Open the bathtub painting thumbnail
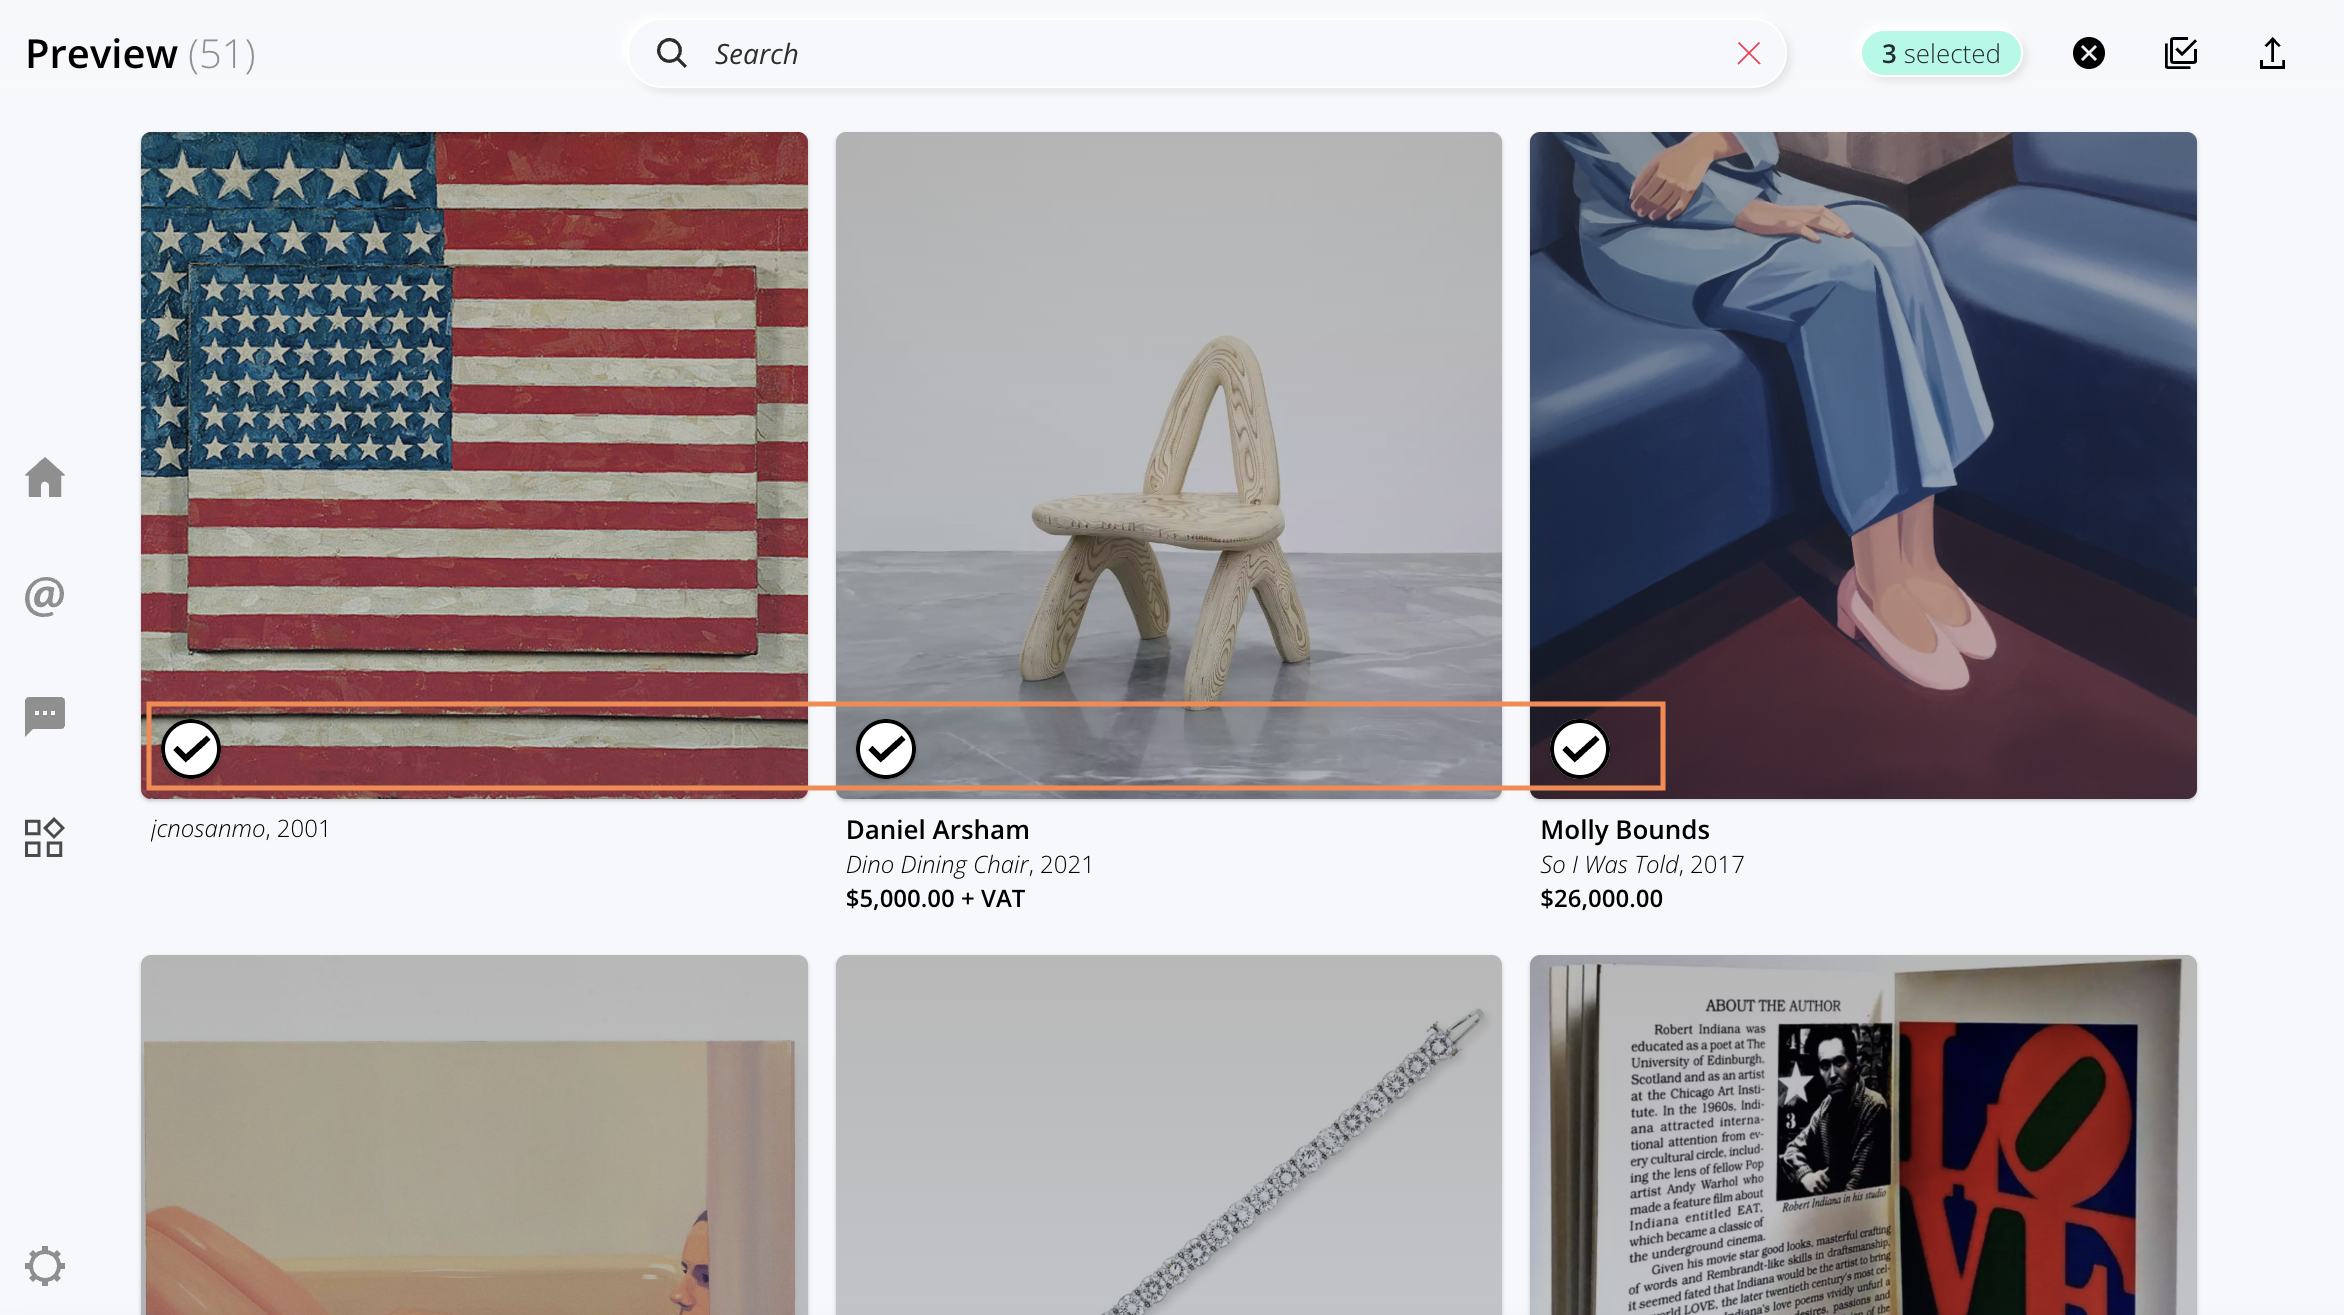 [x=474, y=1135]
